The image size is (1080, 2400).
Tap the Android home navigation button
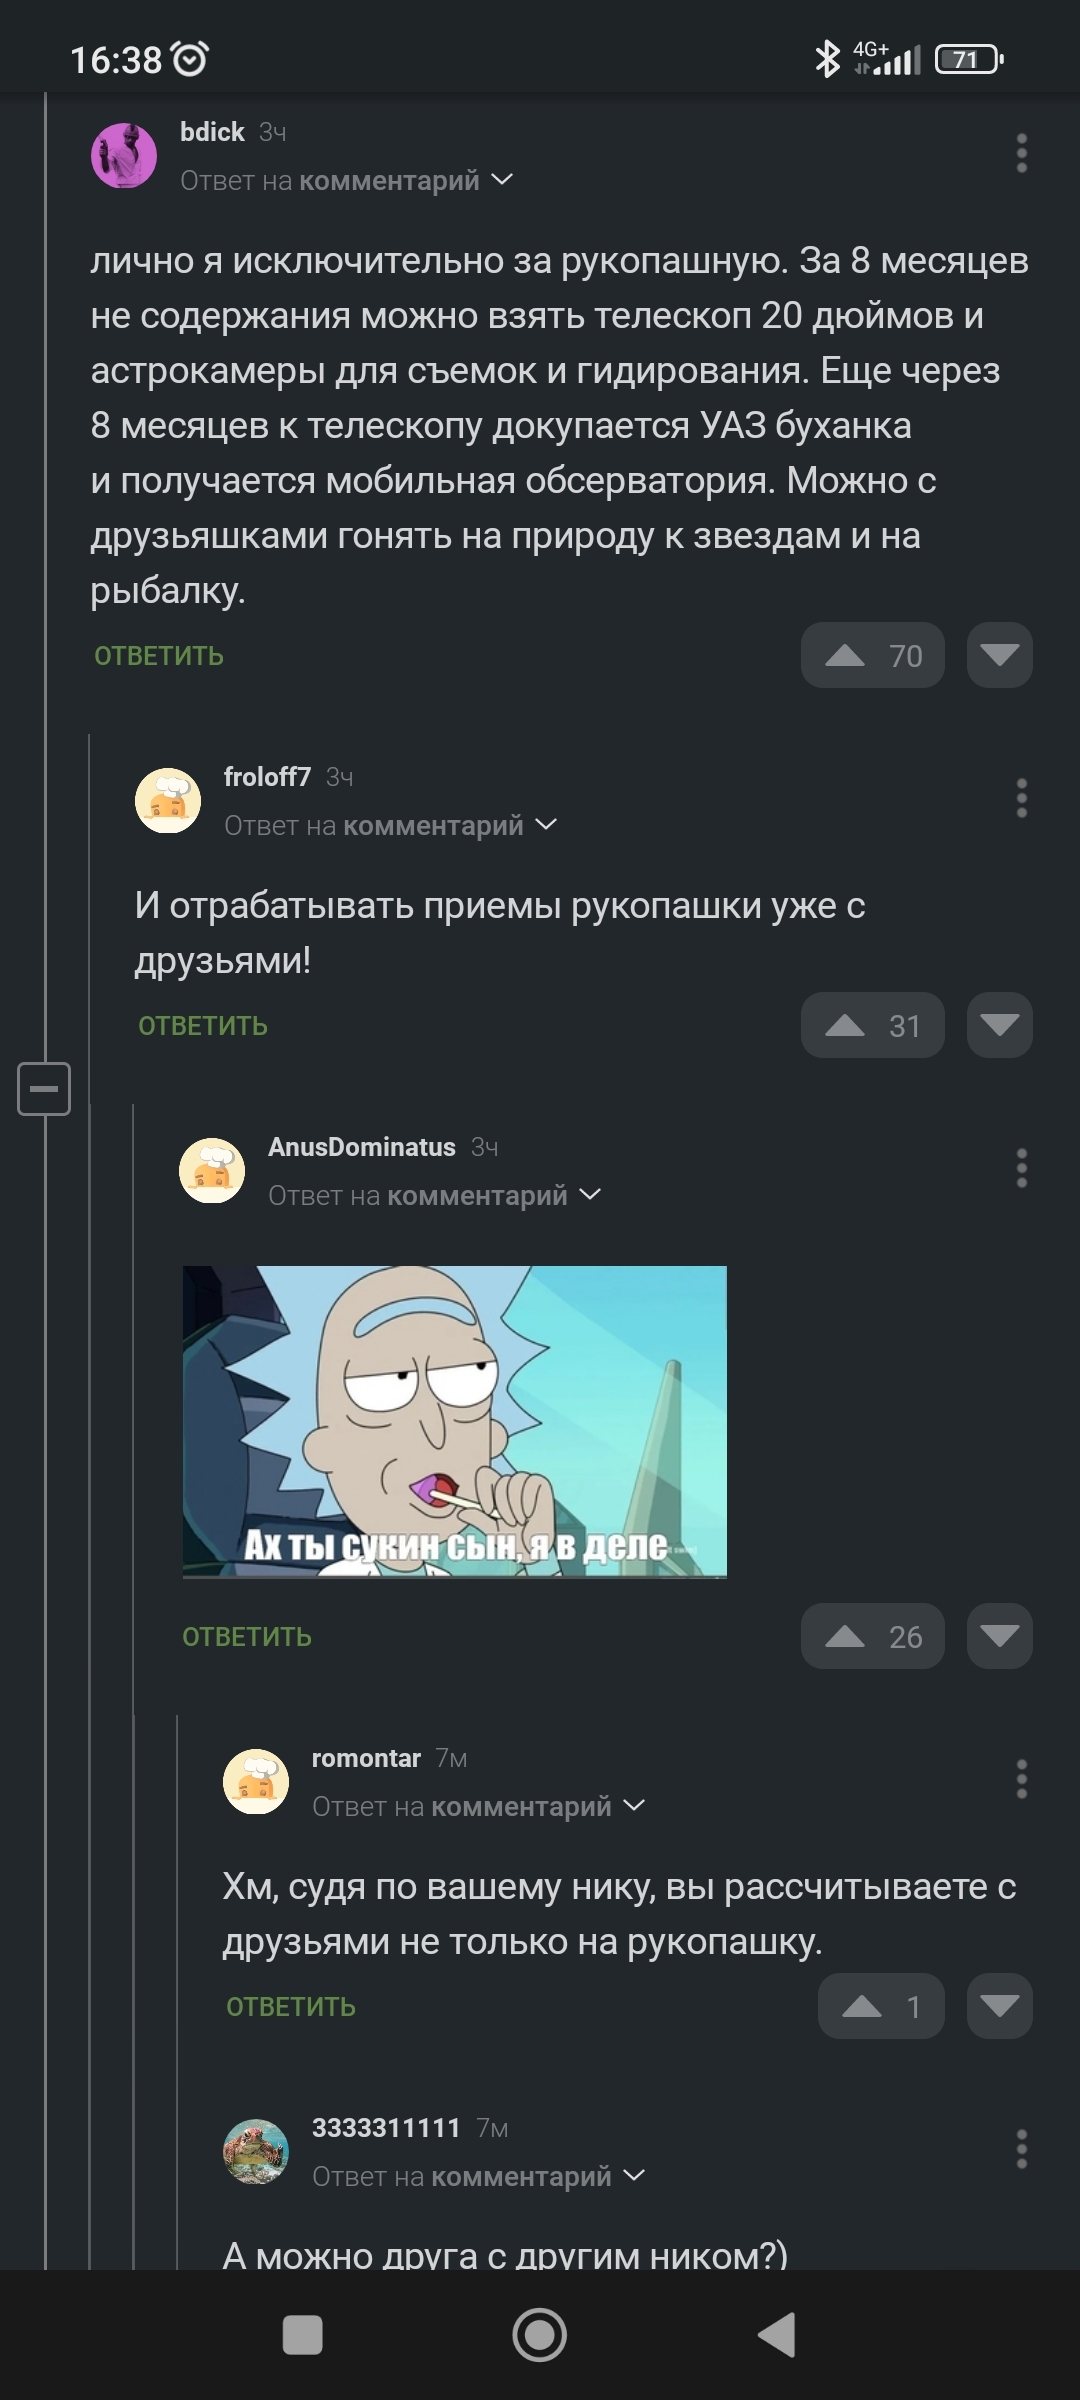pyautogui.click(x=540, y=2335)
